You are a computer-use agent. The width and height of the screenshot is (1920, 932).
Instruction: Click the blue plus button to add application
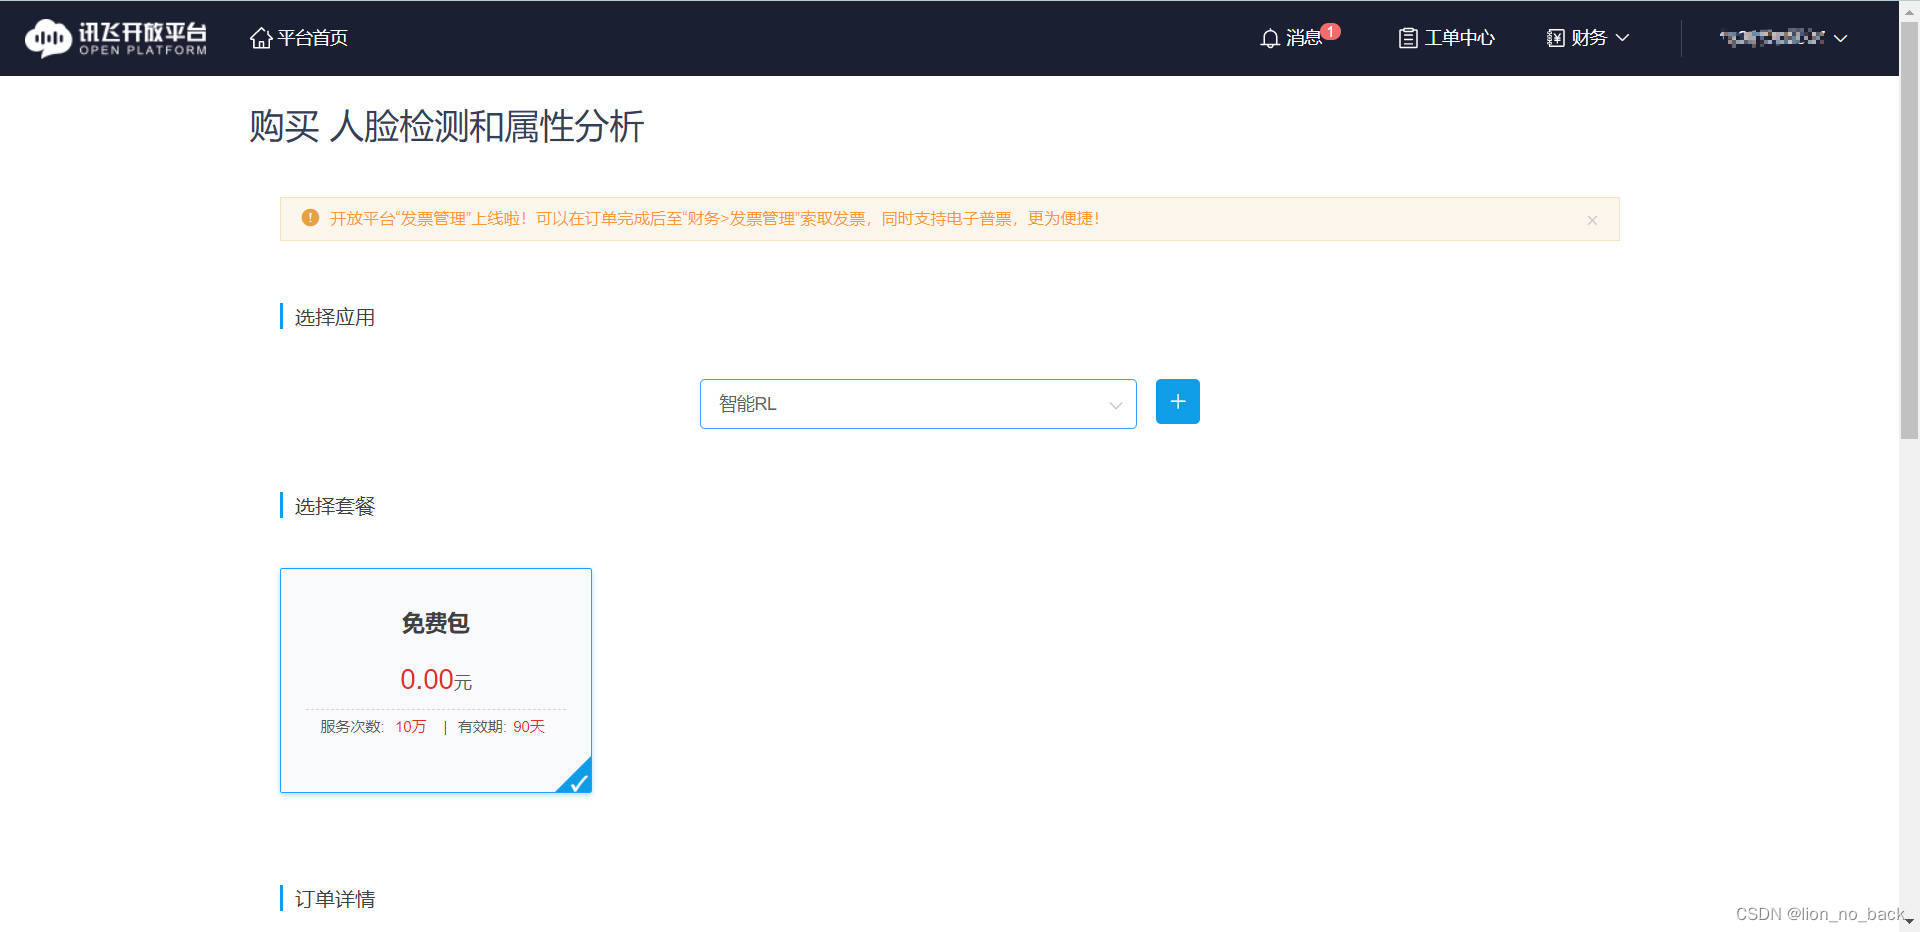tap(1178, 402)
